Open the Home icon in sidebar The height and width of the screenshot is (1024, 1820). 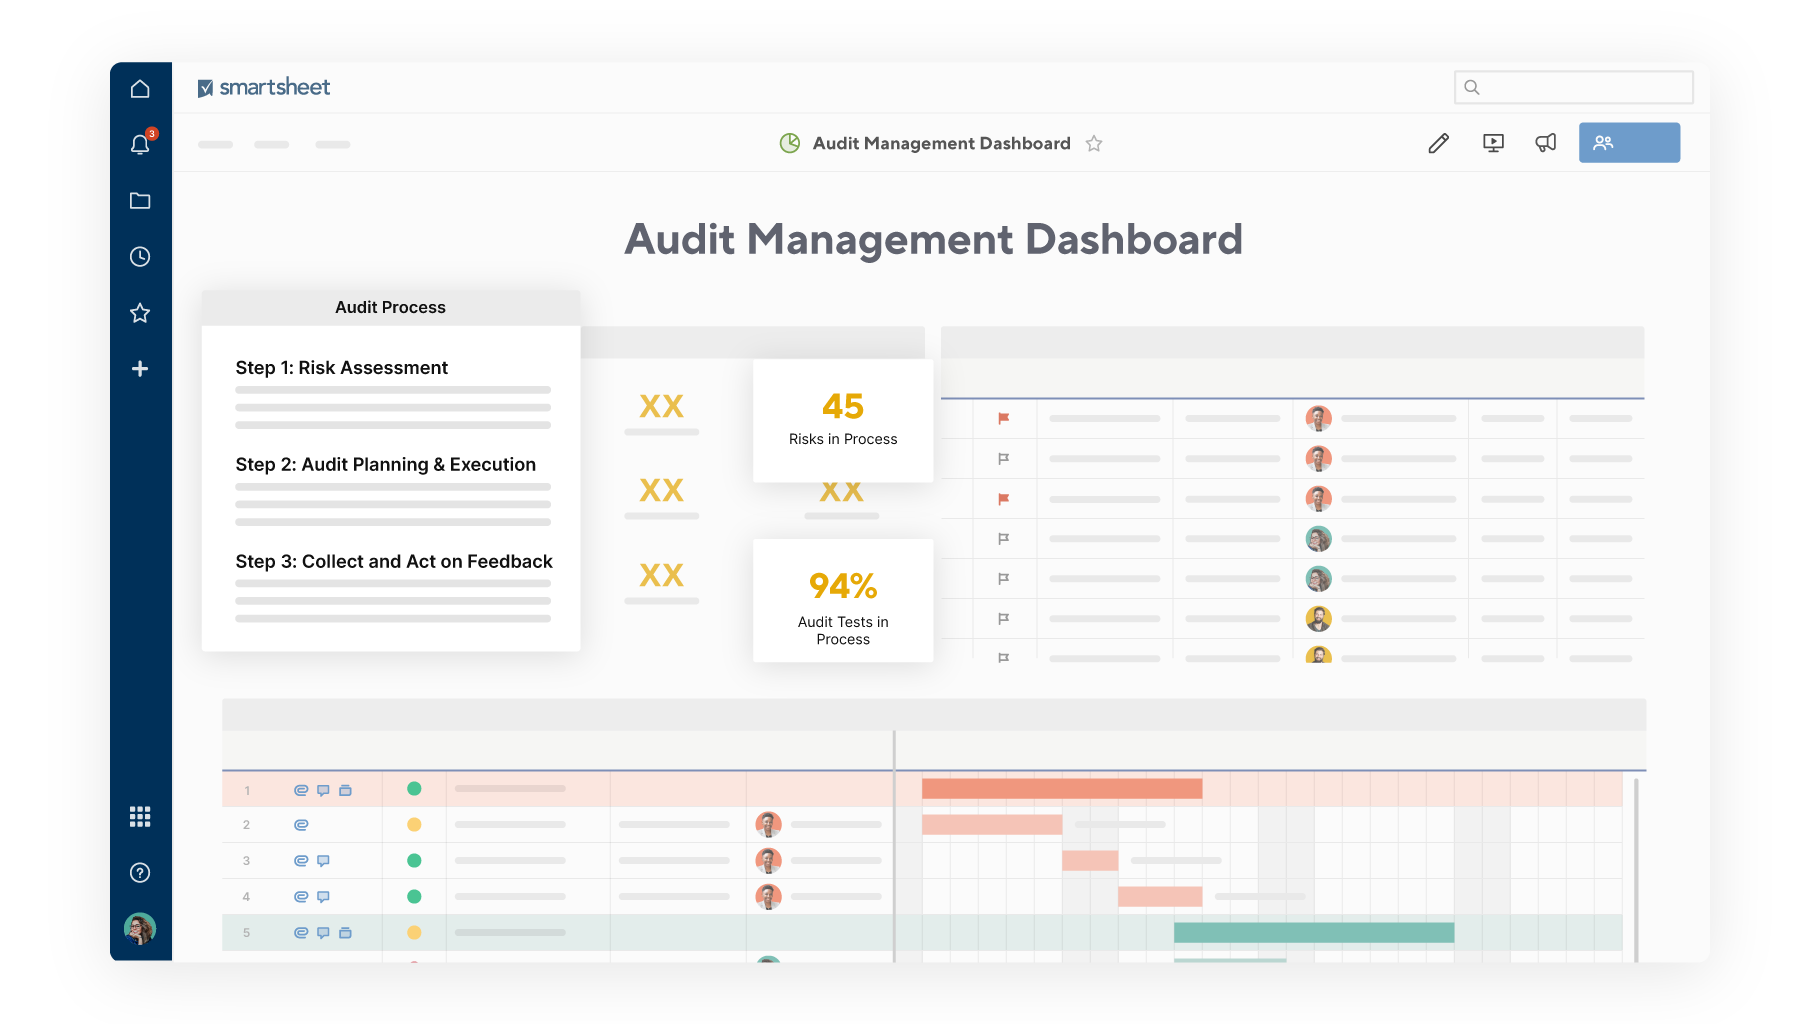[140, 89]
